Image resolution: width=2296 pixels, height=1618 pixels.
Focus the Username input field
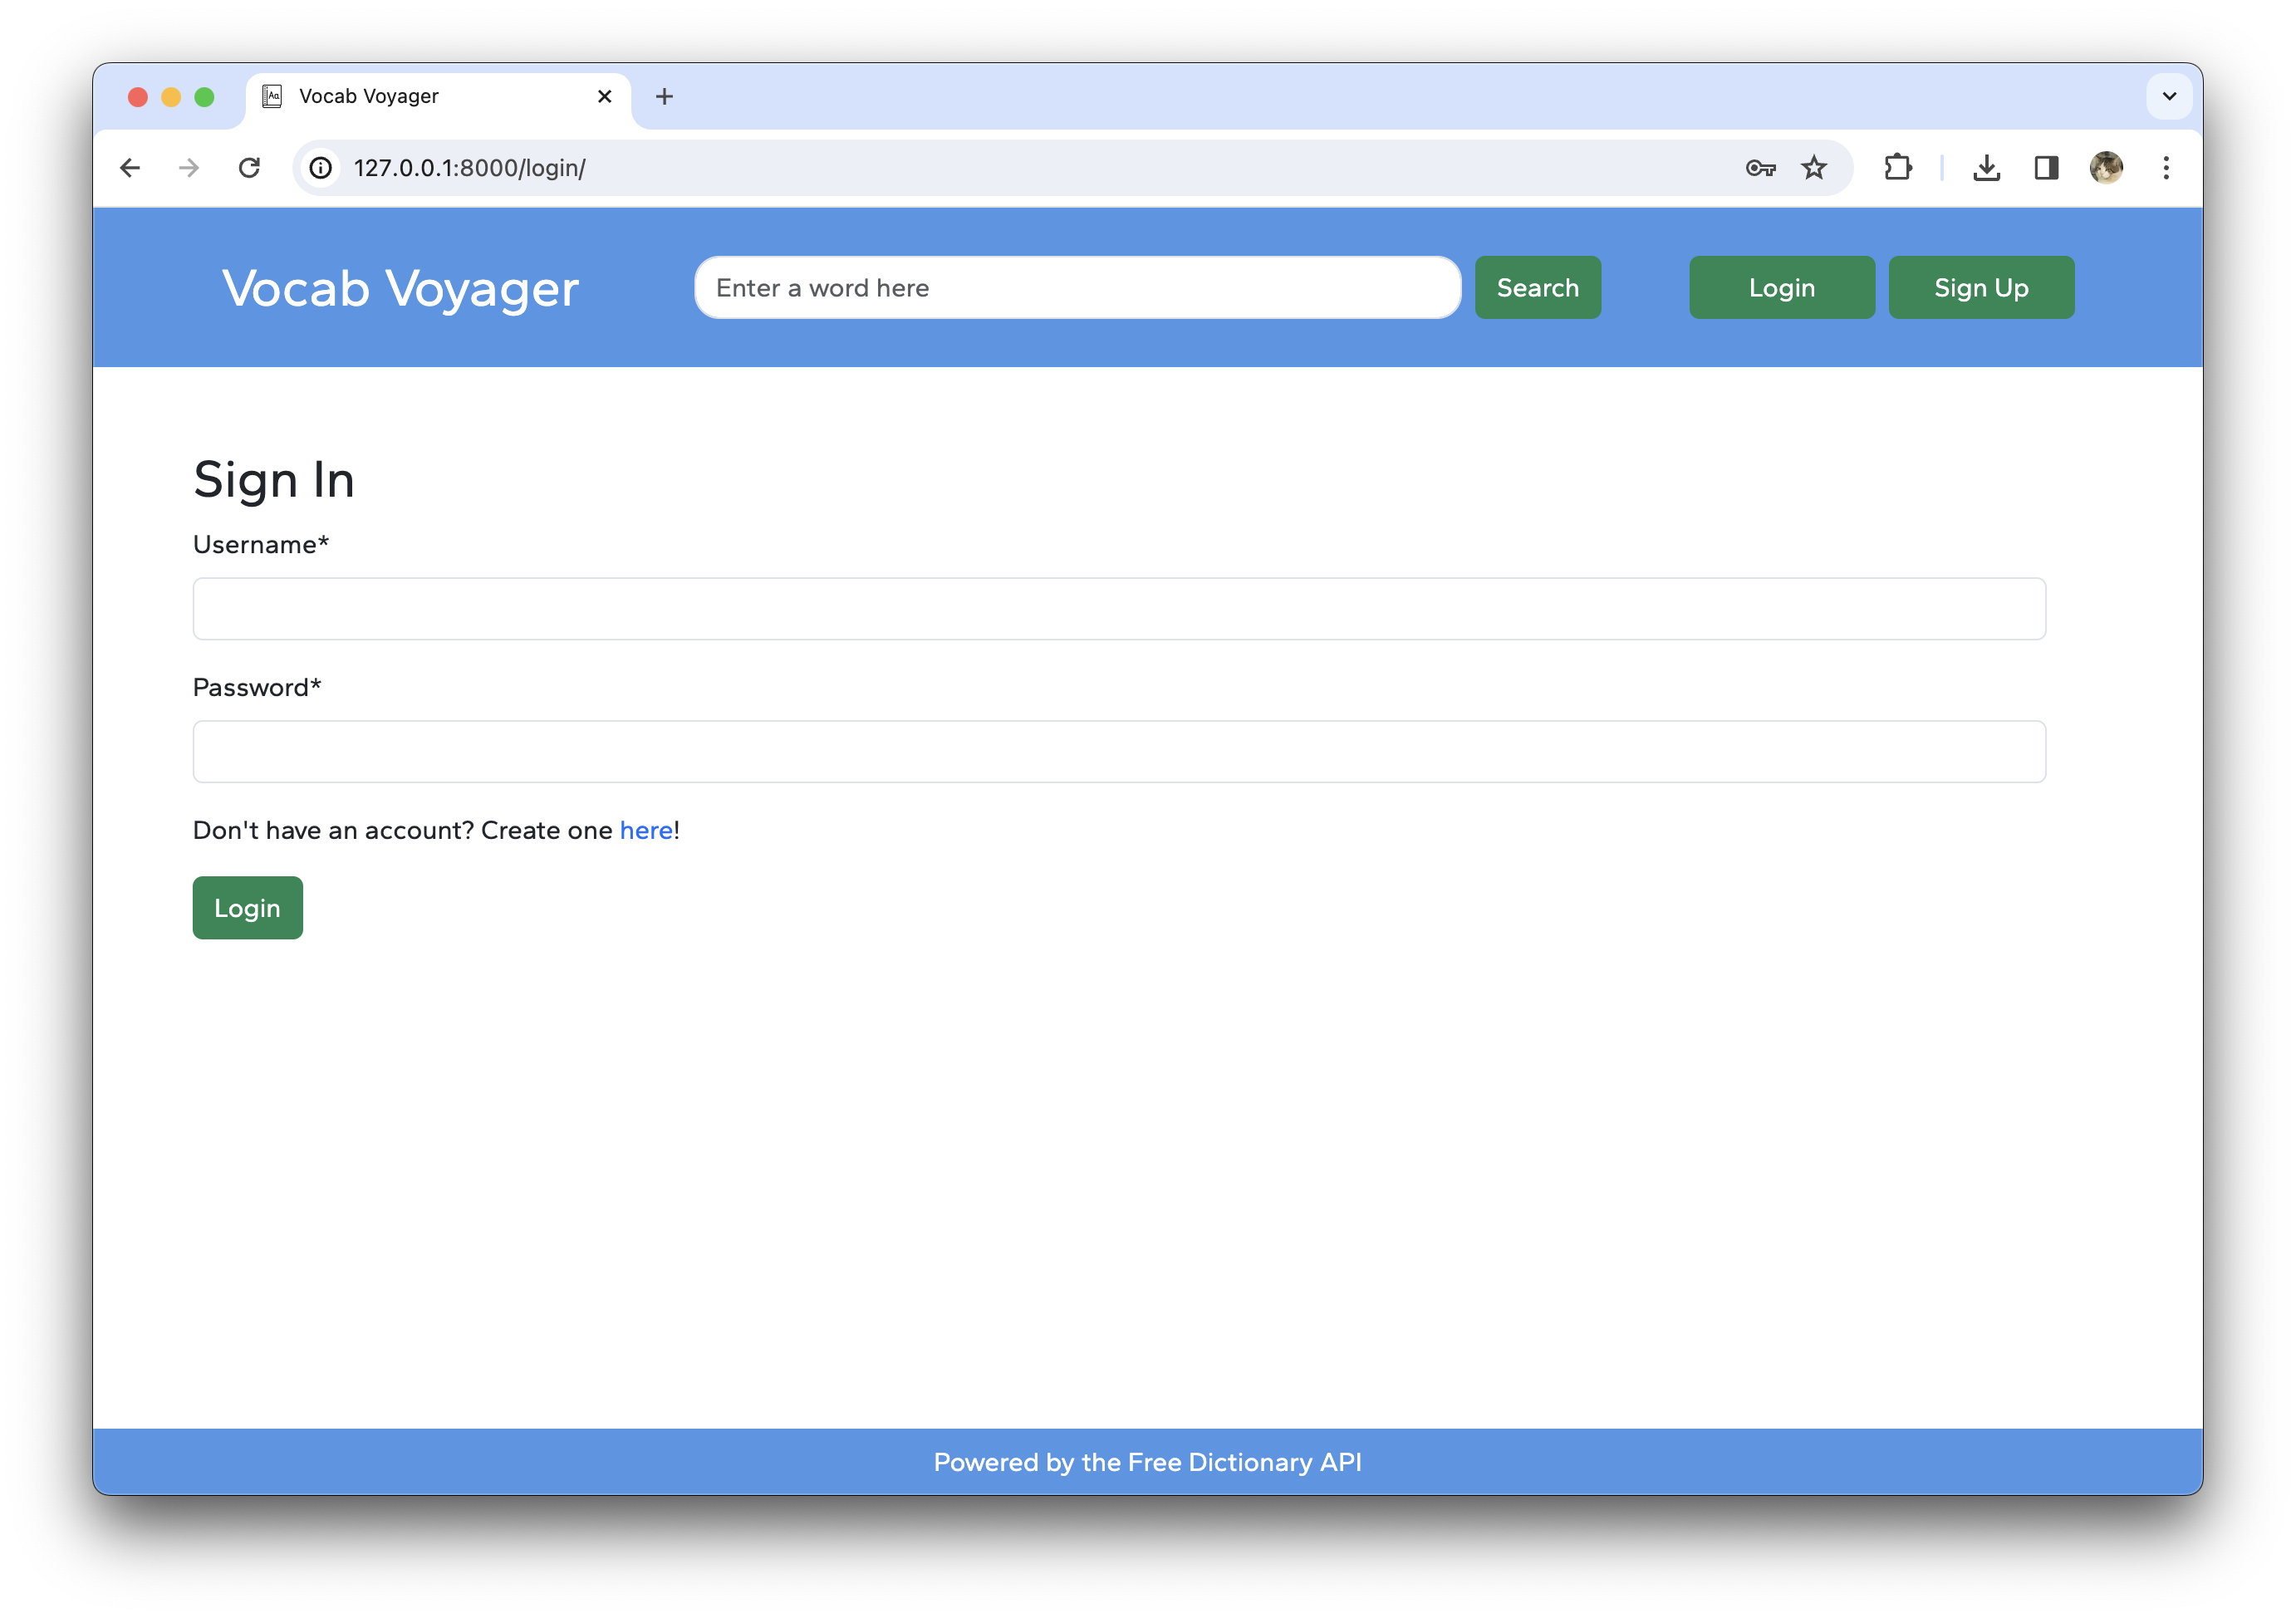point(1118,609)
